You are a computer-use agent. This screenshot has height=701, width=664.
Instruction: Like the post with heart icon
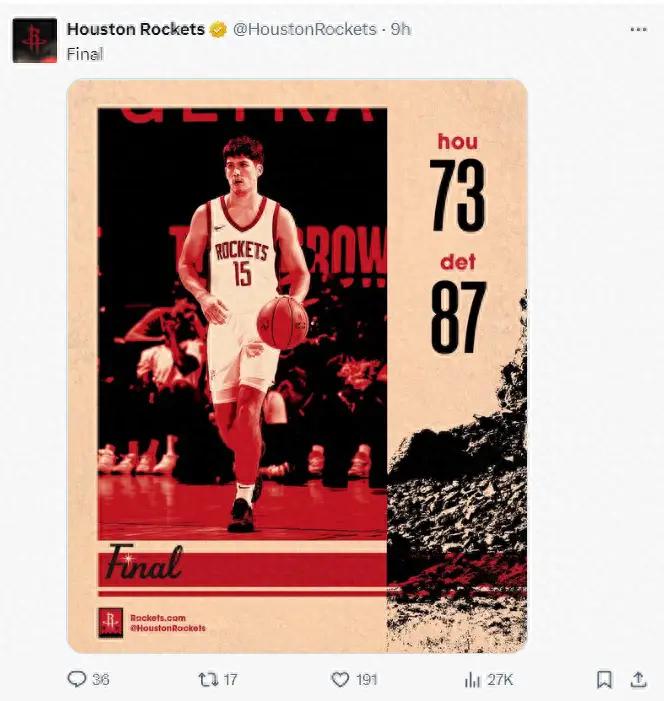[340, 680]
